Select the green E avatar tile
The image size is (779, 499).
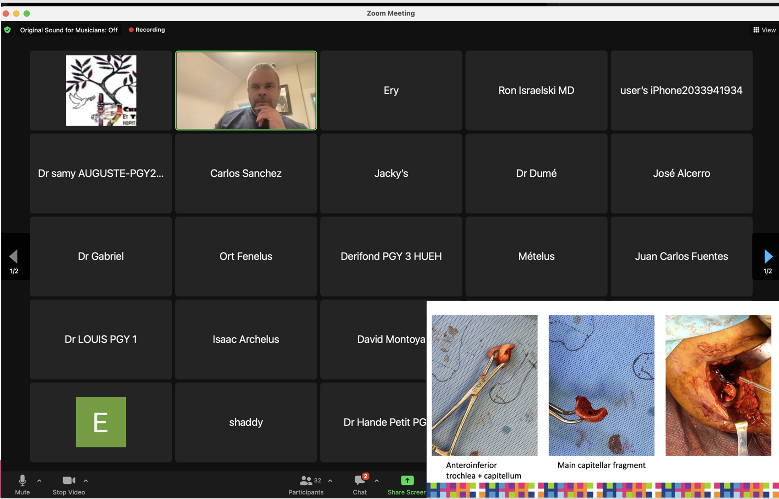[101, 422]
